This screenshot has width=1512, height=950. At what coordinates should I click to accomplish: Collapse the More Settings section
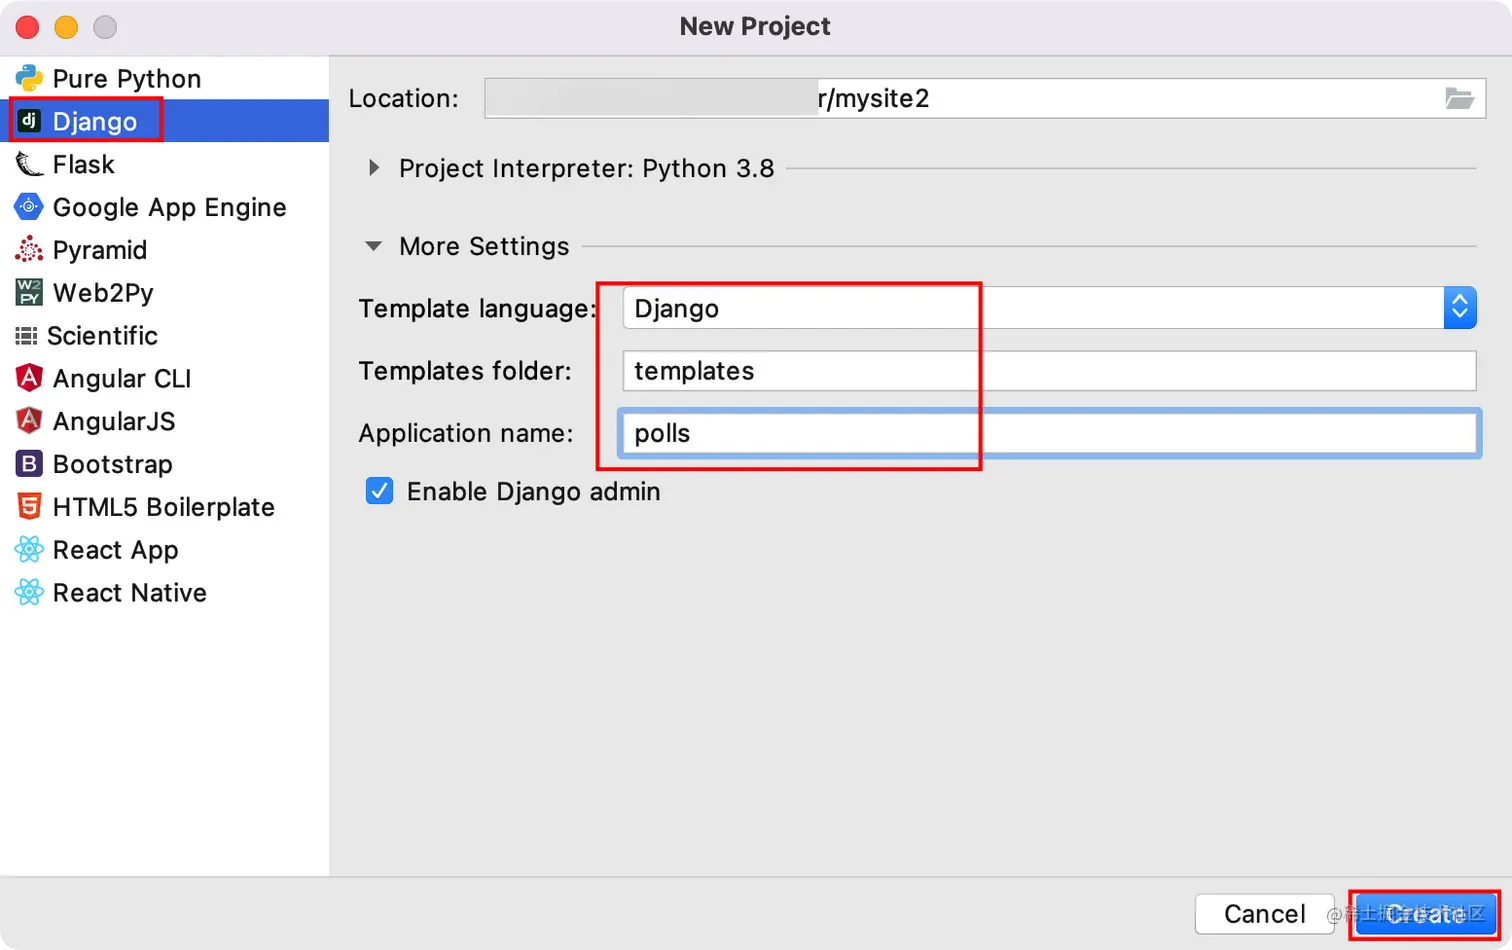pyautogui.click(x=374, y=246)
